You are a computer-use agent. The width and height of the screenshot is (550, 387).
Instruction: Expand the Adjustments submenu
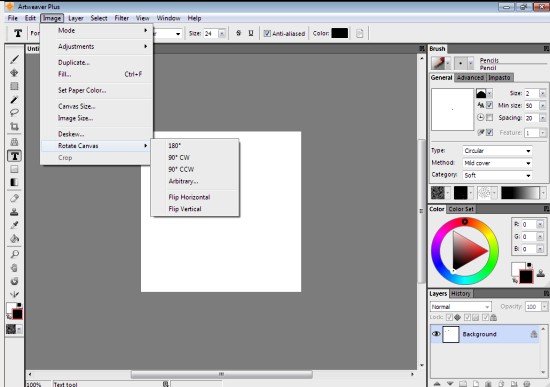[x=96, y=46]
